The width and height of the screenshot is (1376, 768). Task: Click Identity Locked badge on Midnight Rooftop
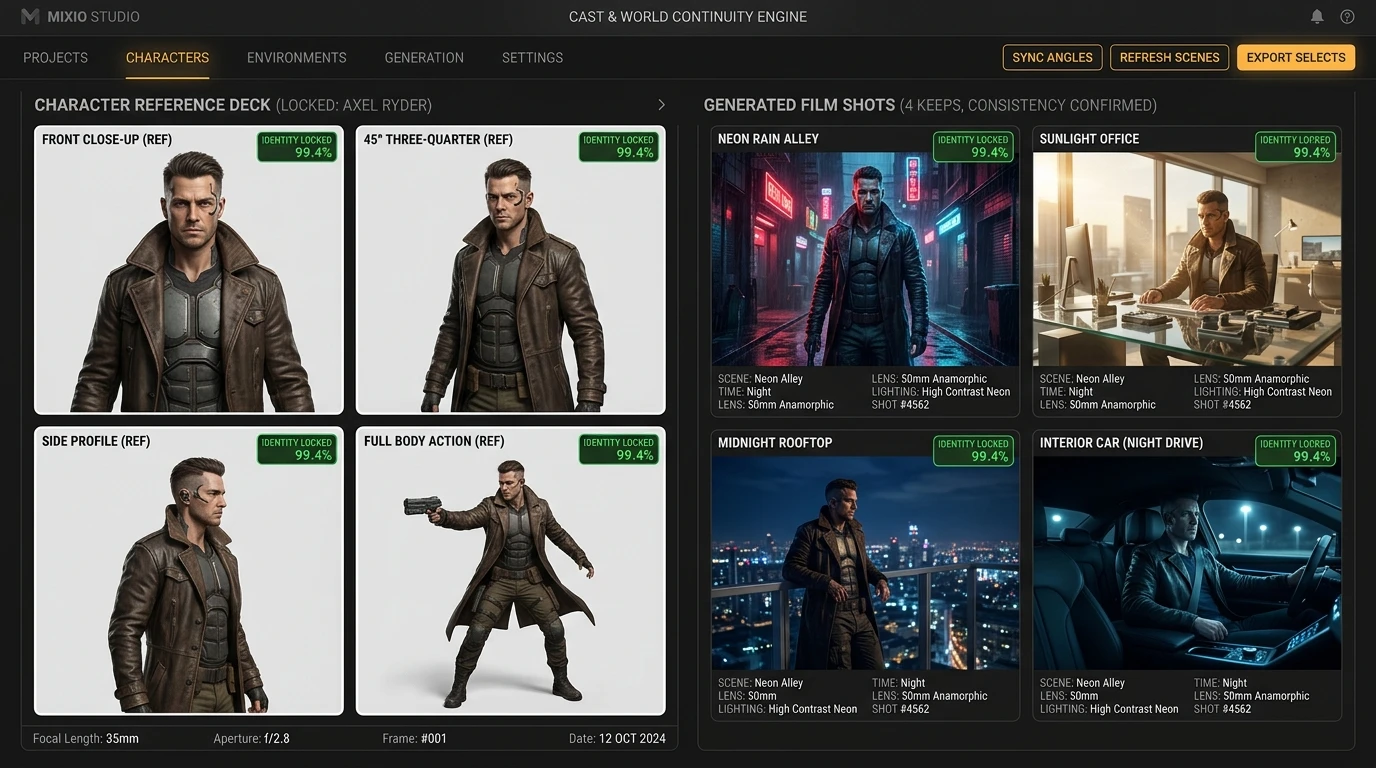[974, 450]
